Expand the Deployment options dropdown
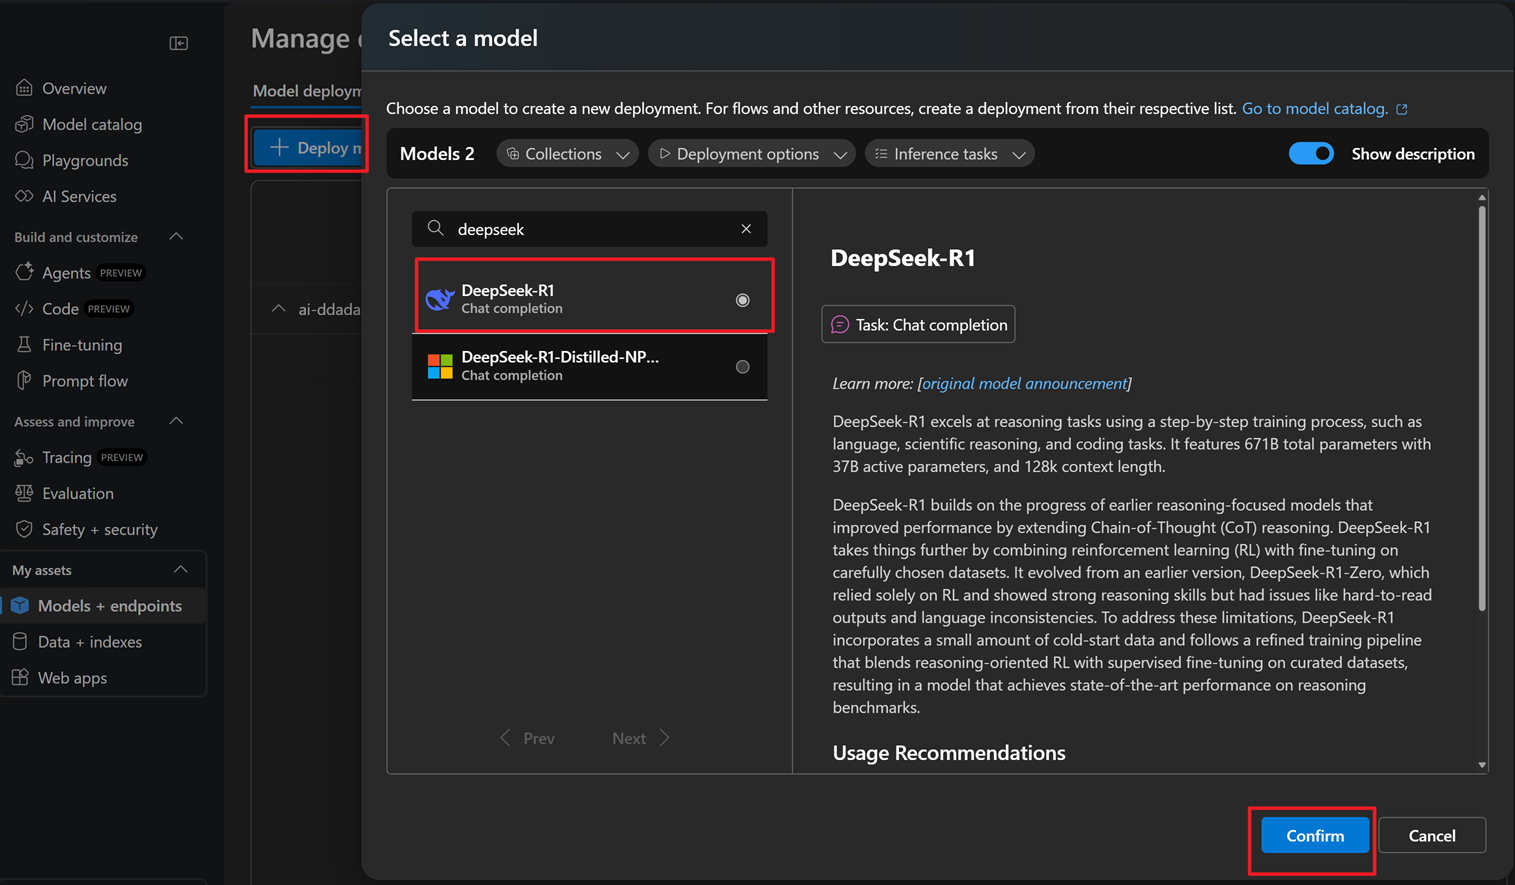1515x885 pixels. point(751,154)
